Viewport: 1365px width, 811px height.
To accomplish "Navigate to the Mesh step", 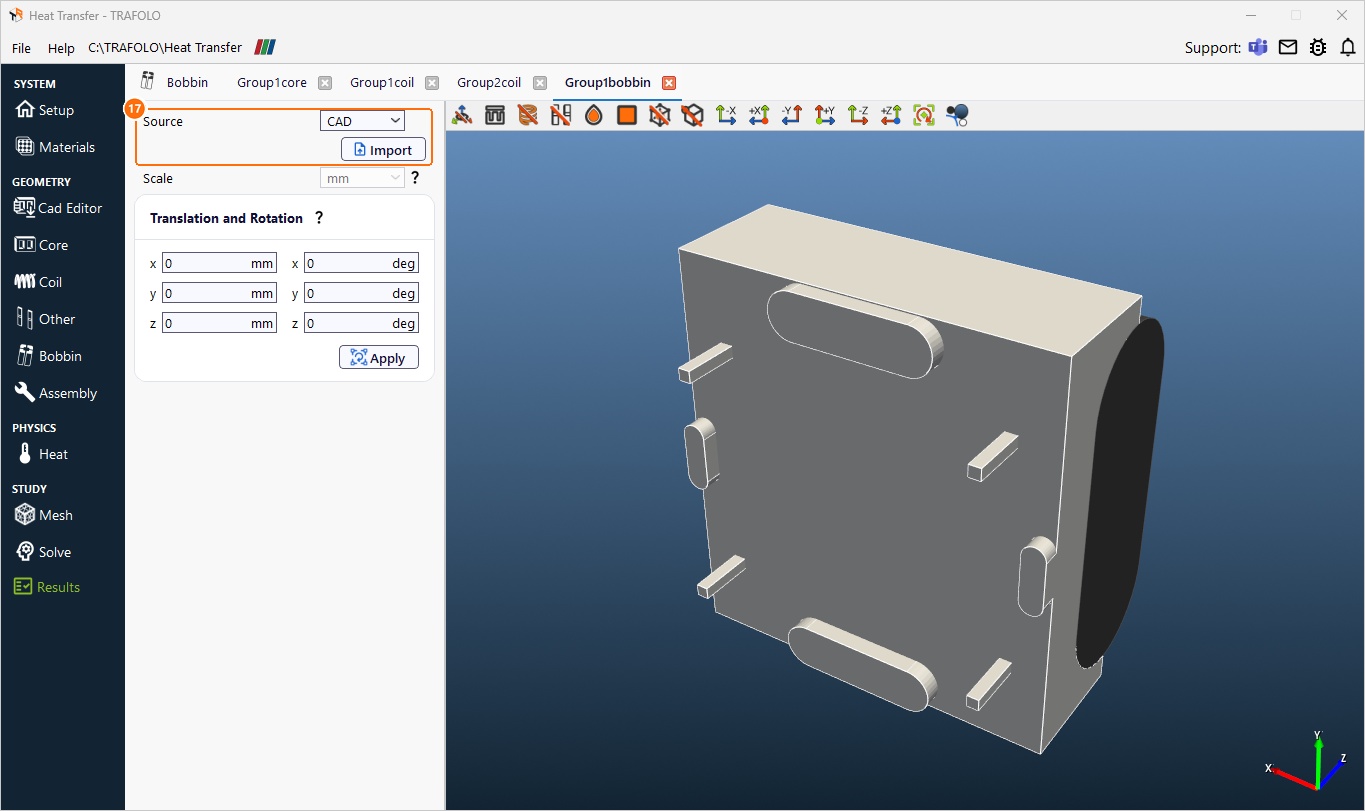I will tap(44, 515).
